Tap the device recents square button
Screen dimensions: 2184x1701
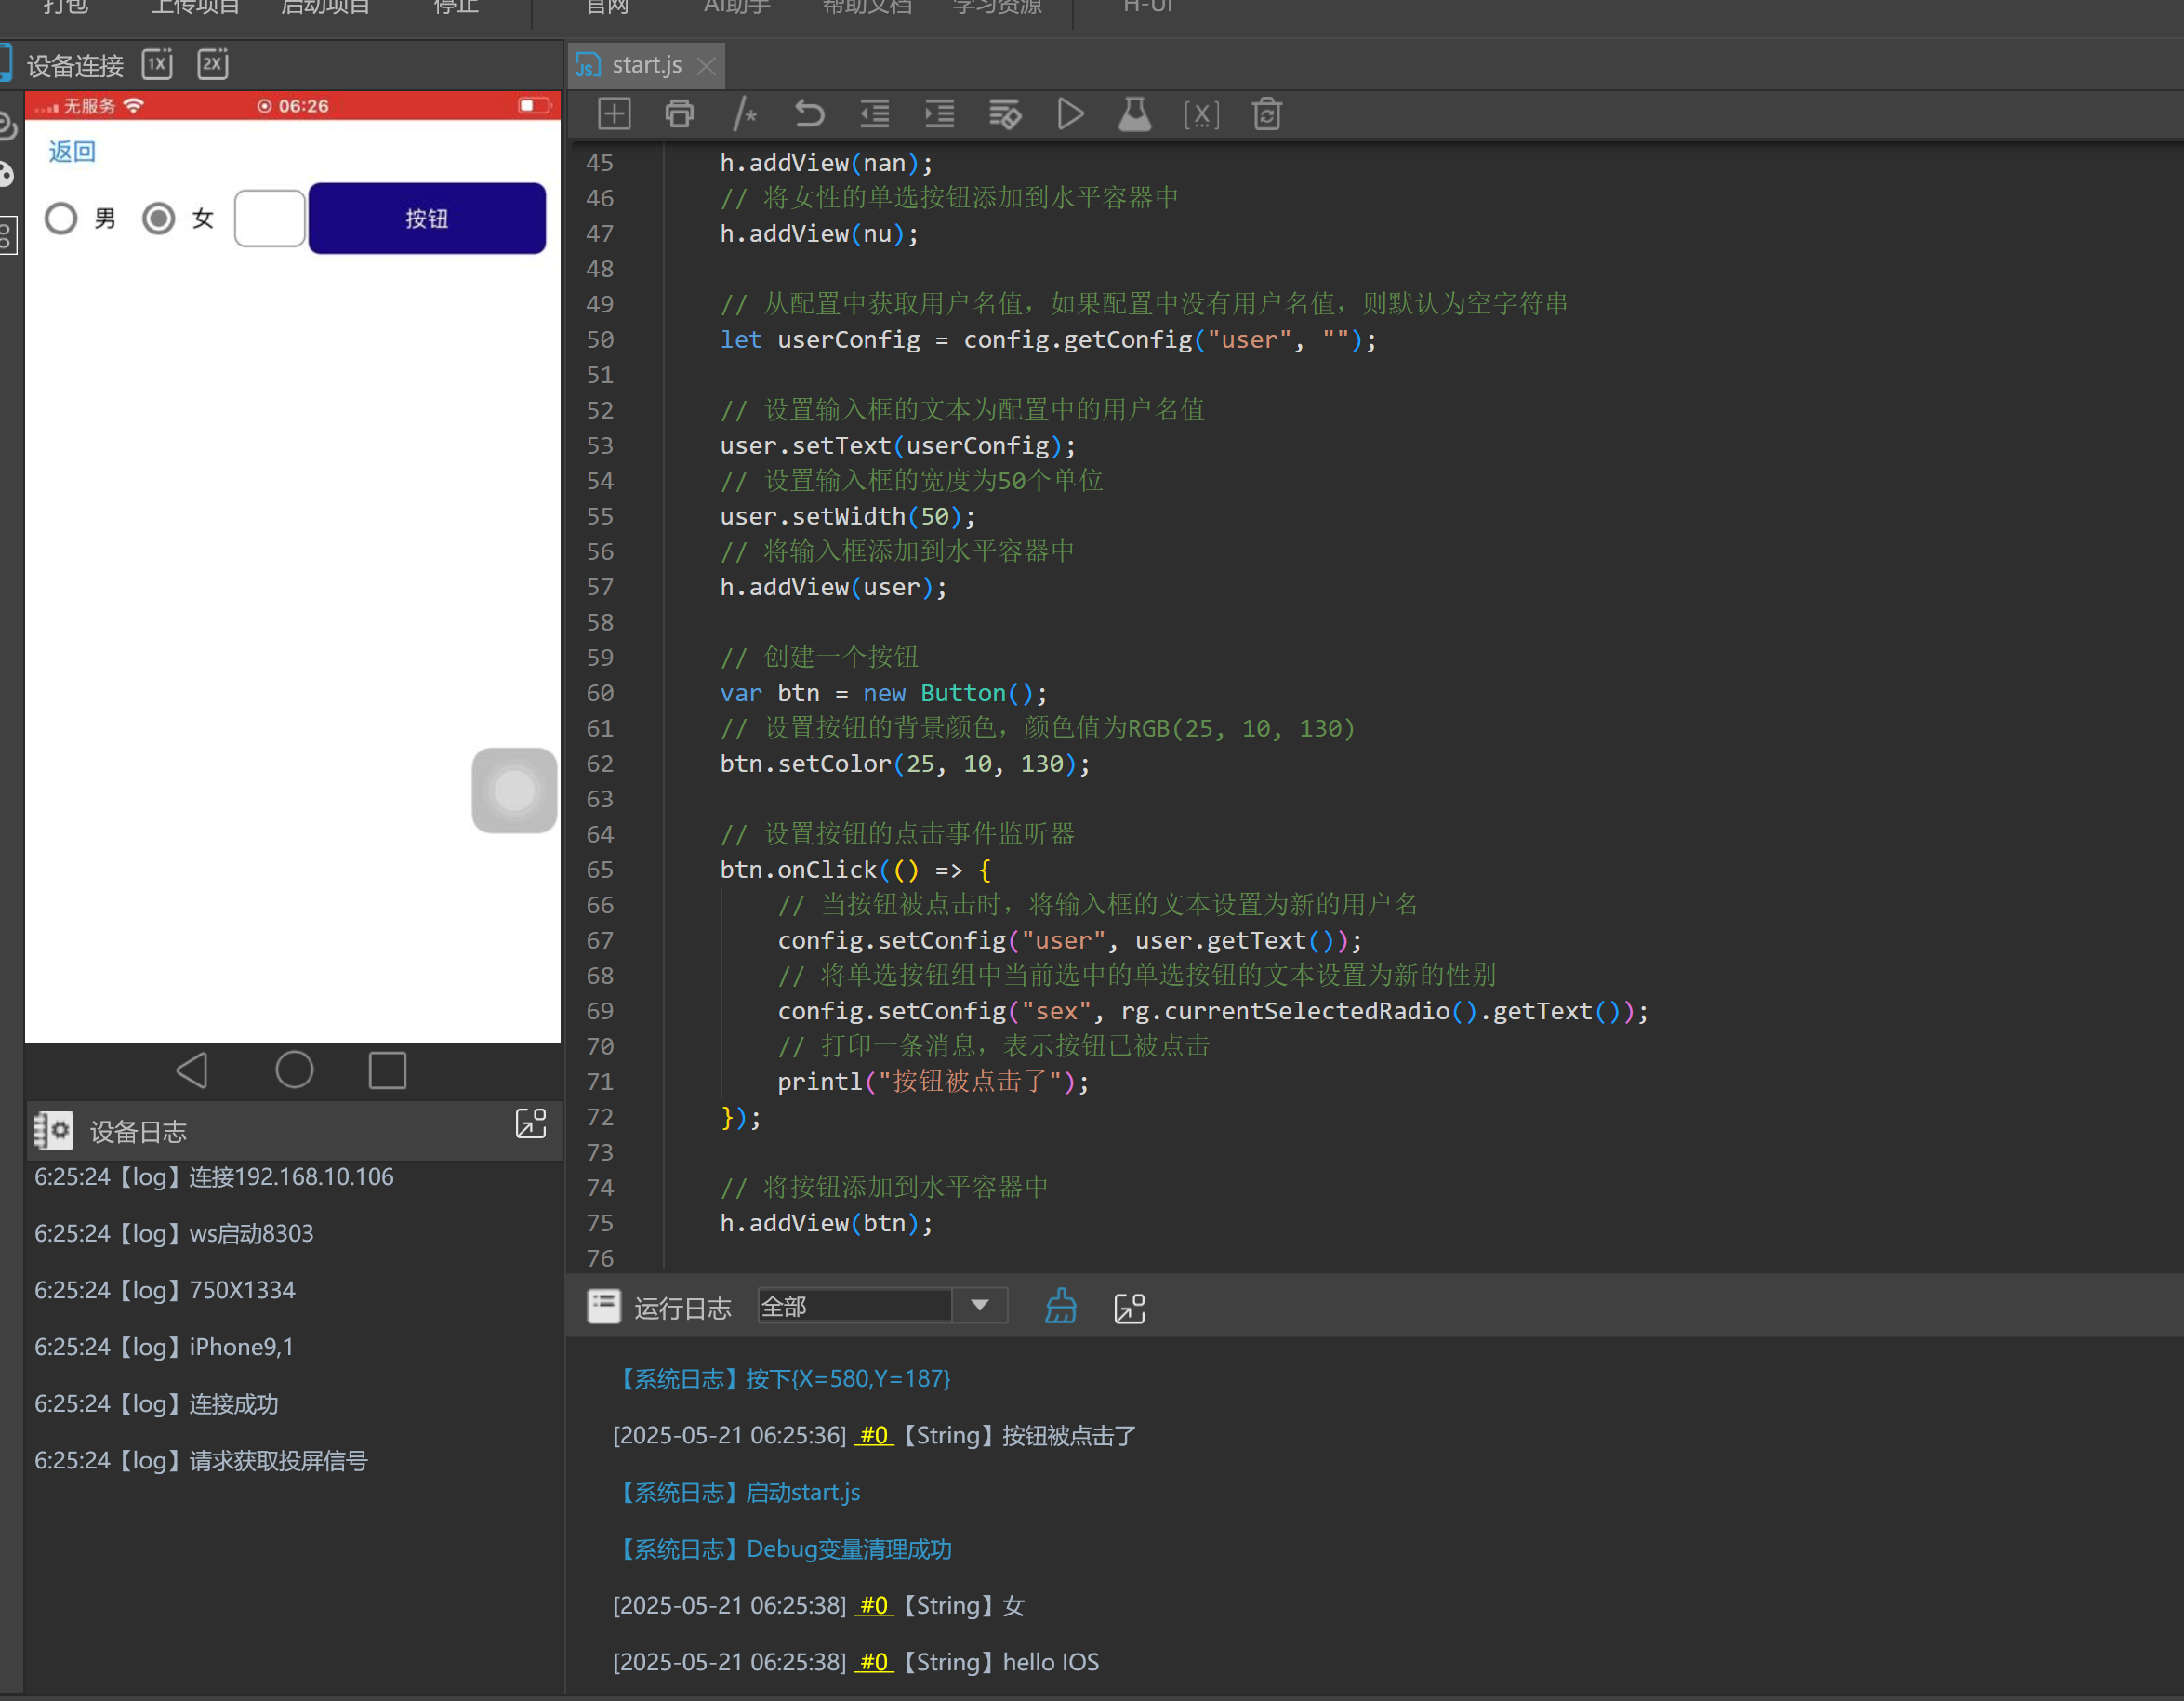(387, 1070)
